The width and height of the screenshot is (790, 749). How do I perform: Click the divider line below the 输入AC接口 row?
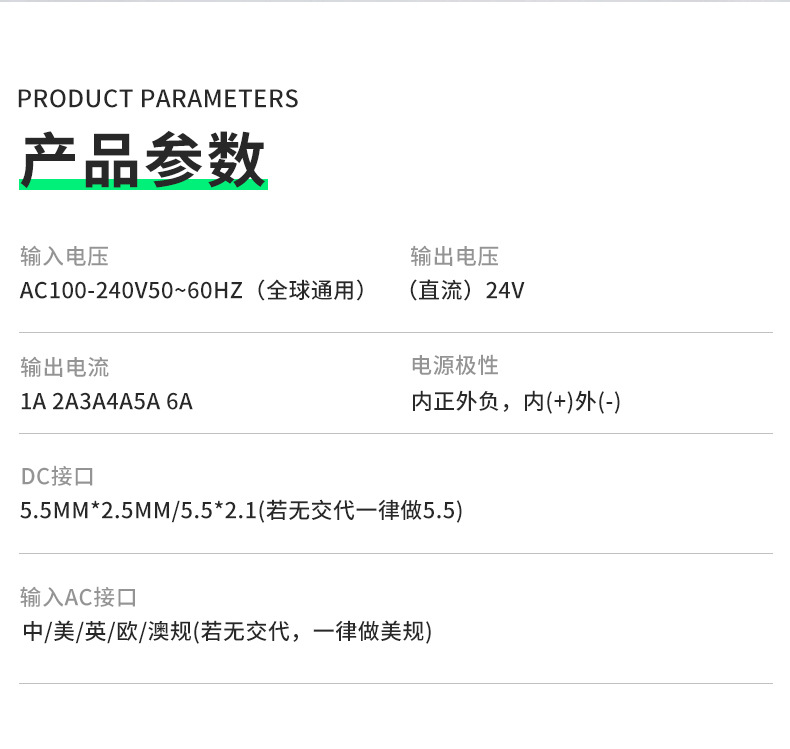pyautogui.click(x=396, y=683)
